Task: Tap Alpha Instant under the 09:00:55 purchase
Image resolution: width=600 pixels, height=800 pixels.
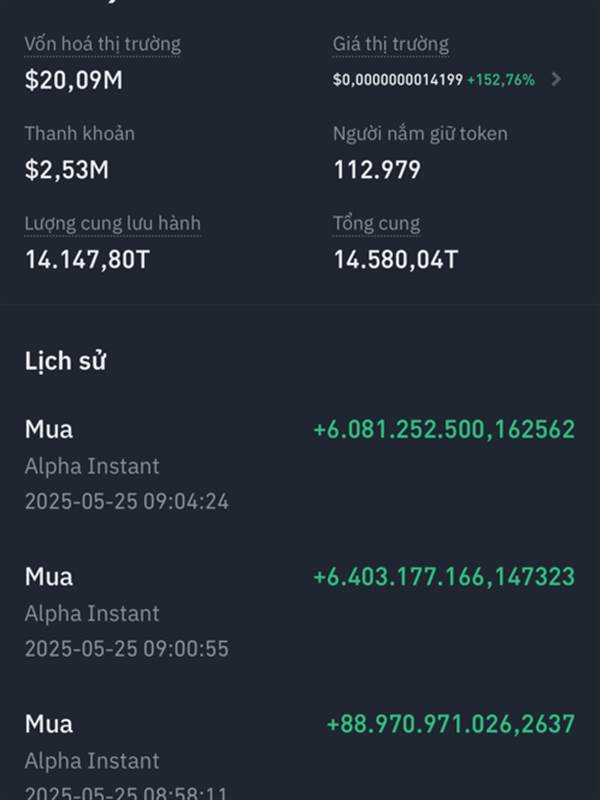Action: coord(92,613)
